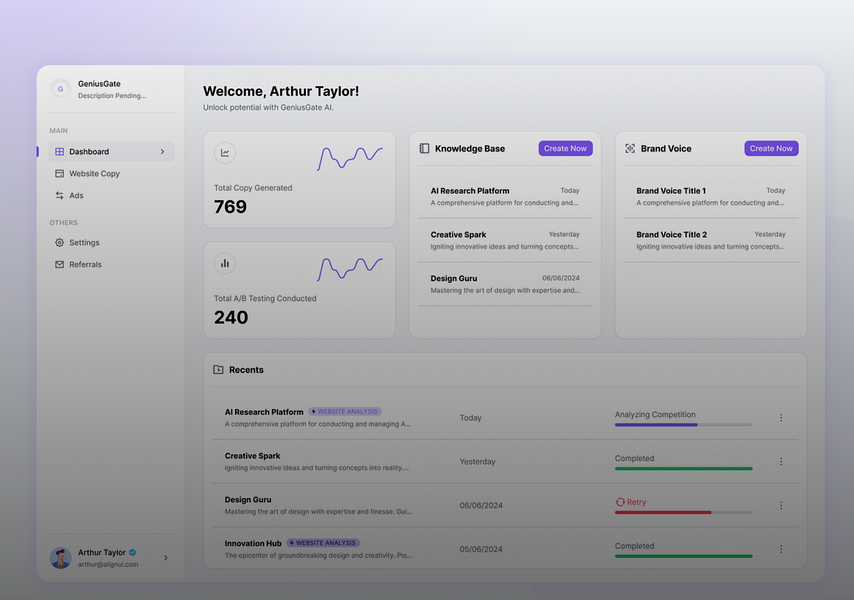
Task: Open options menu for AI Research Platform row
Action: tap(781, 418)
